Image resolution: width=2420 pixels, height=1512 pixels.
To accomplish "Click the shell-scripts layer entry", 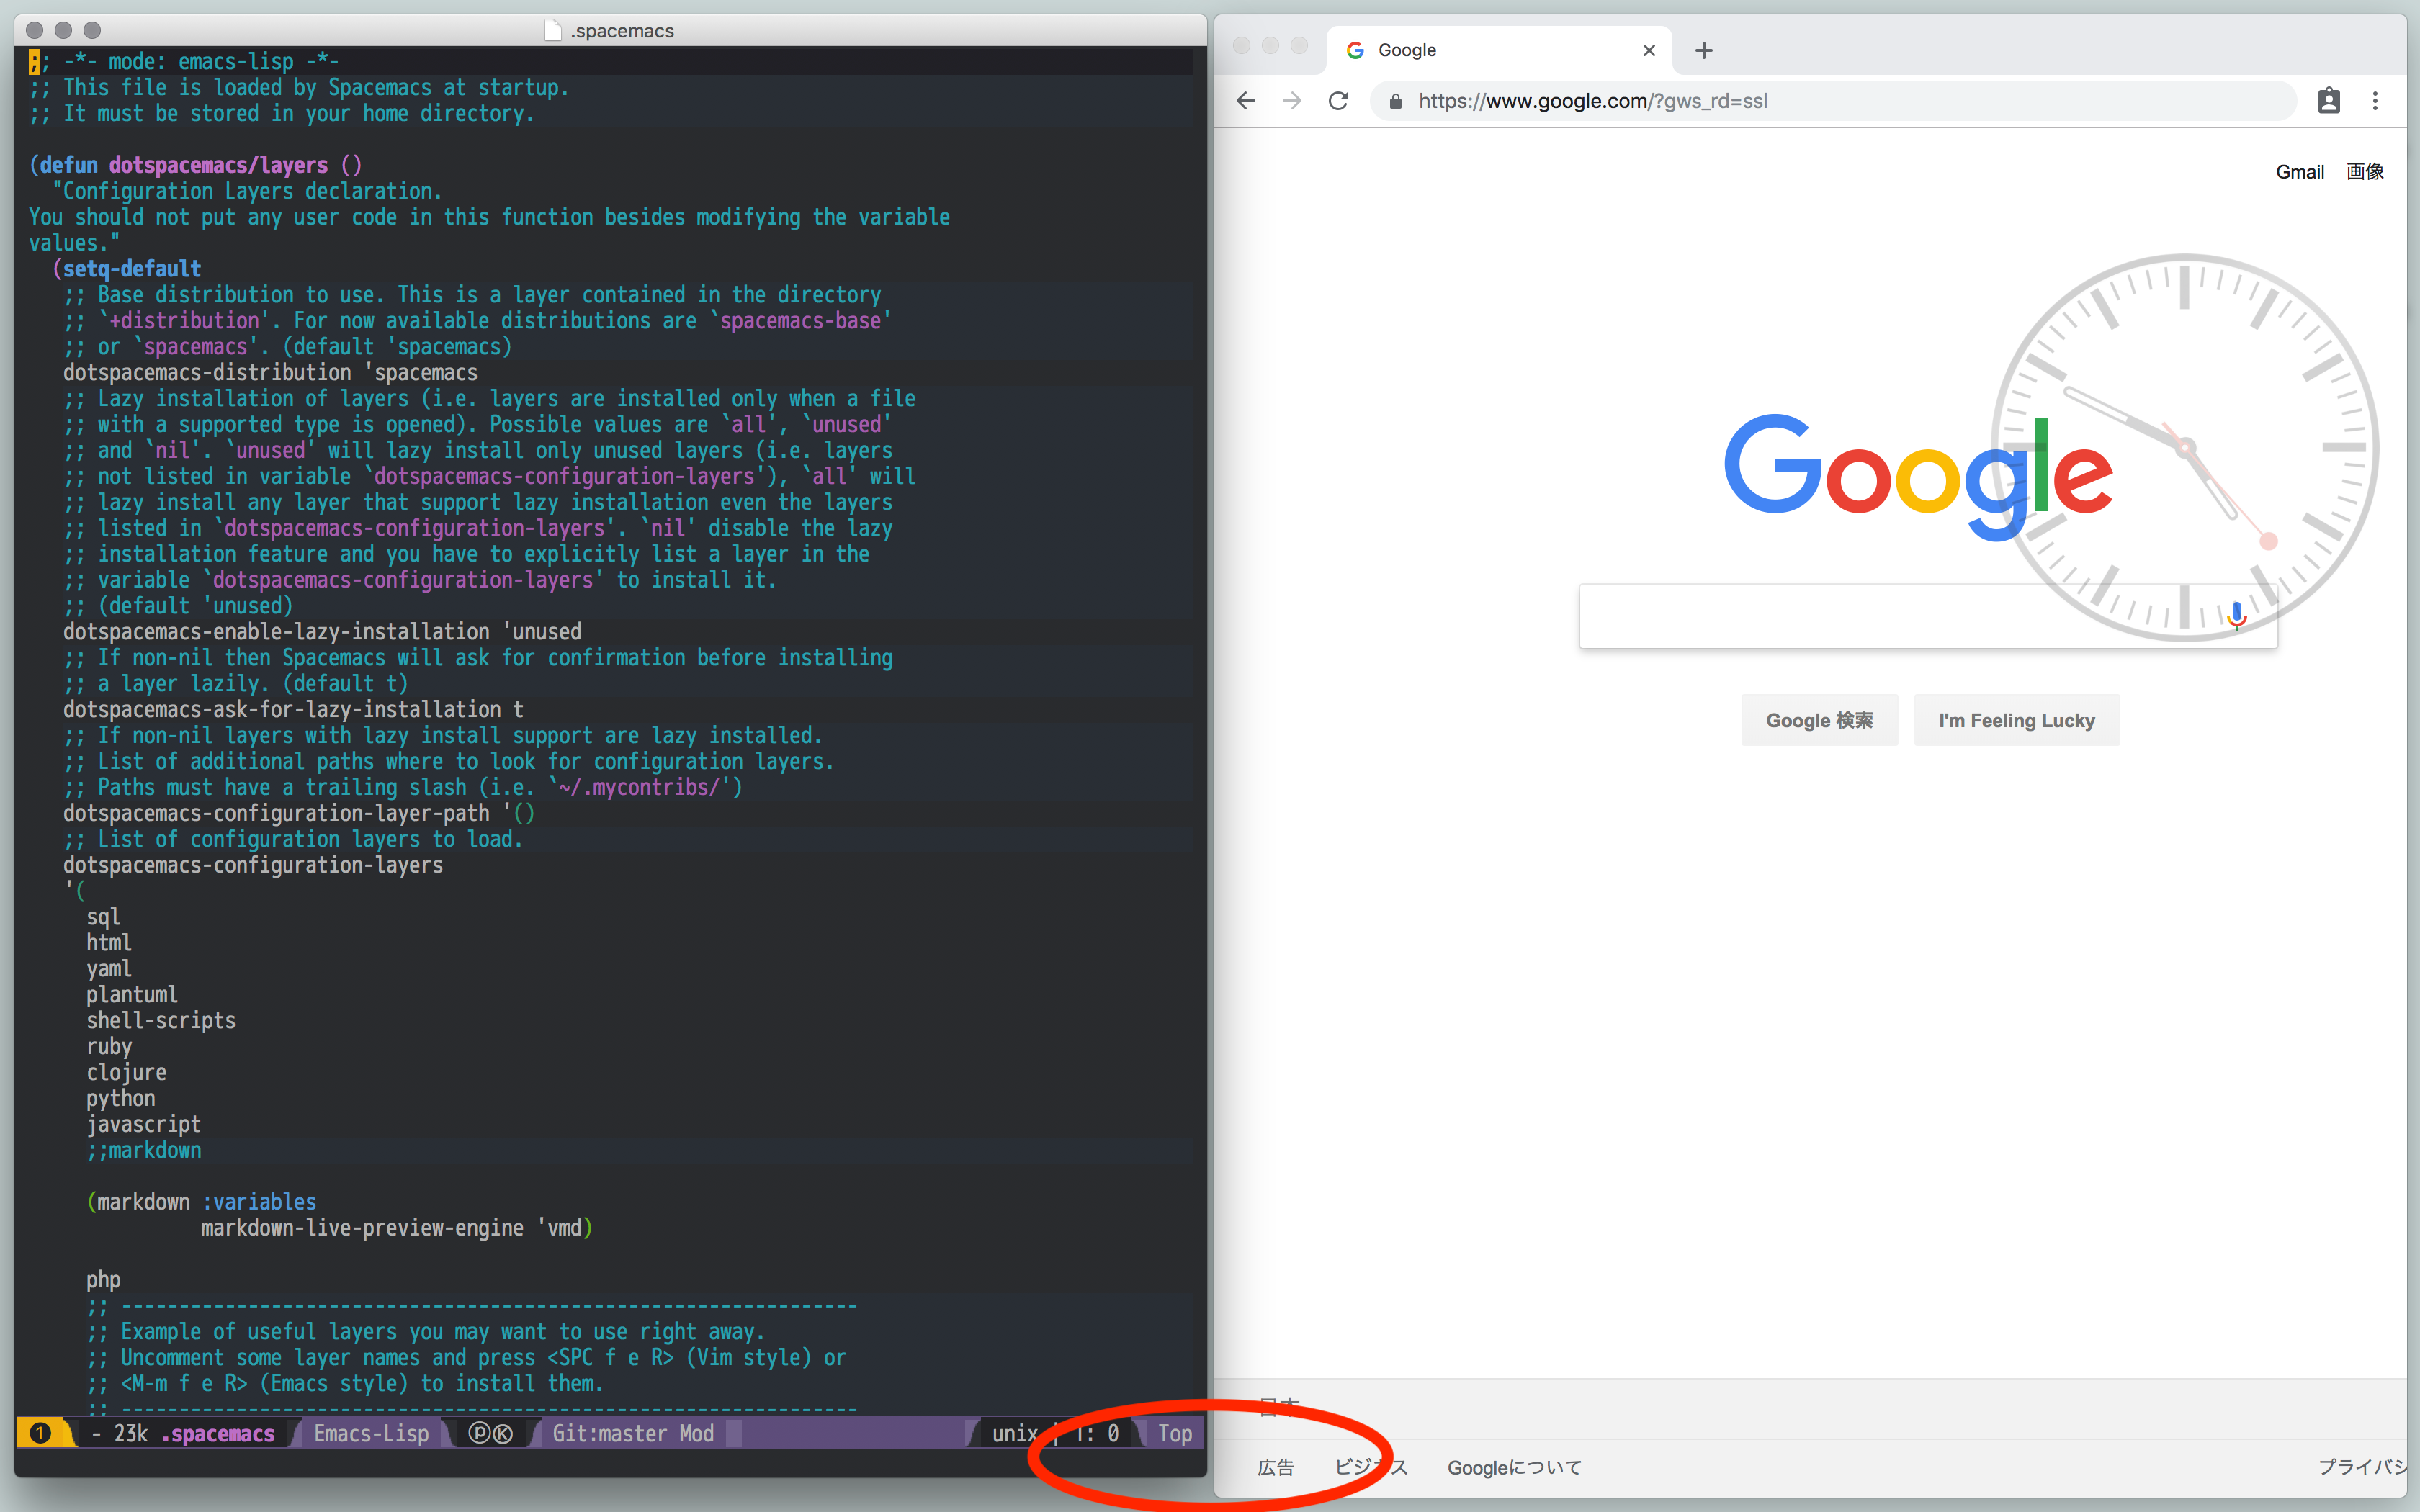I will (x=161, y=1020).
